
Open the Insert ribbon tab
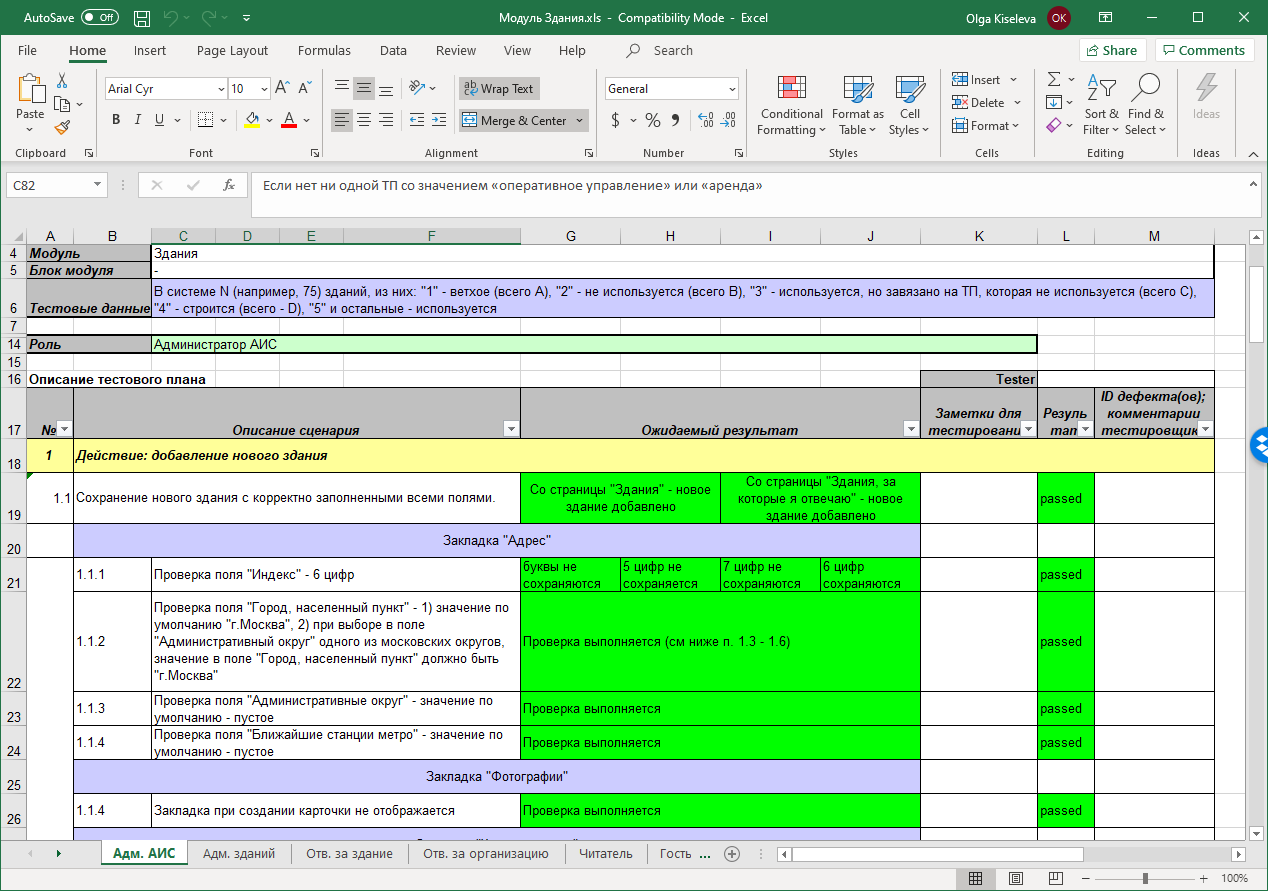point(150,50)
